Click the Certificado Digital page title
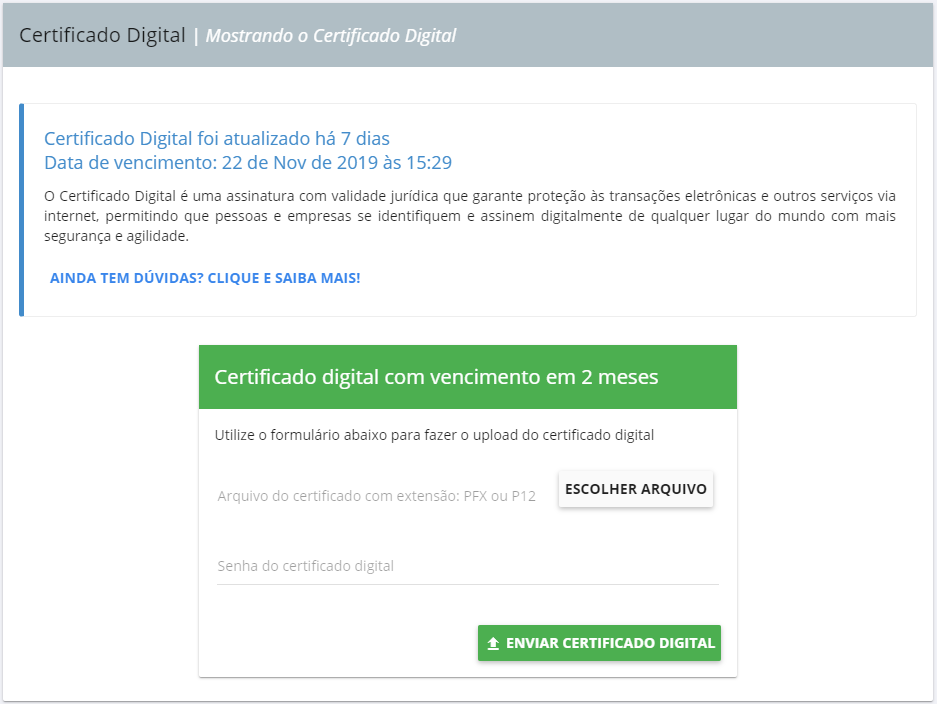 (102, 33)
